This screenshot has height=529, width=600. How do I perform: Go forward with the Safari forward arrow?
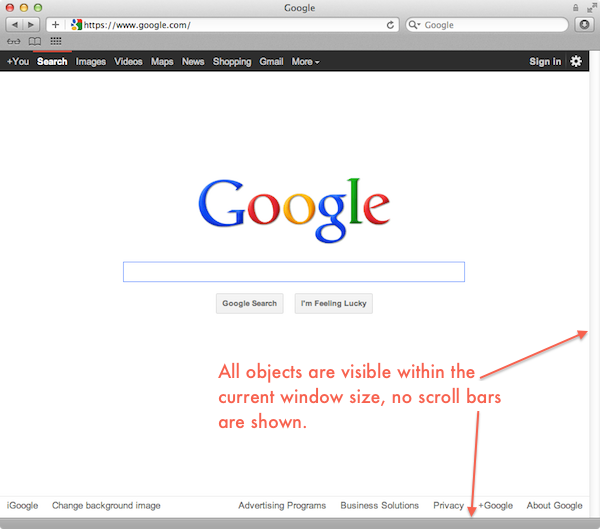coord(31,25)
